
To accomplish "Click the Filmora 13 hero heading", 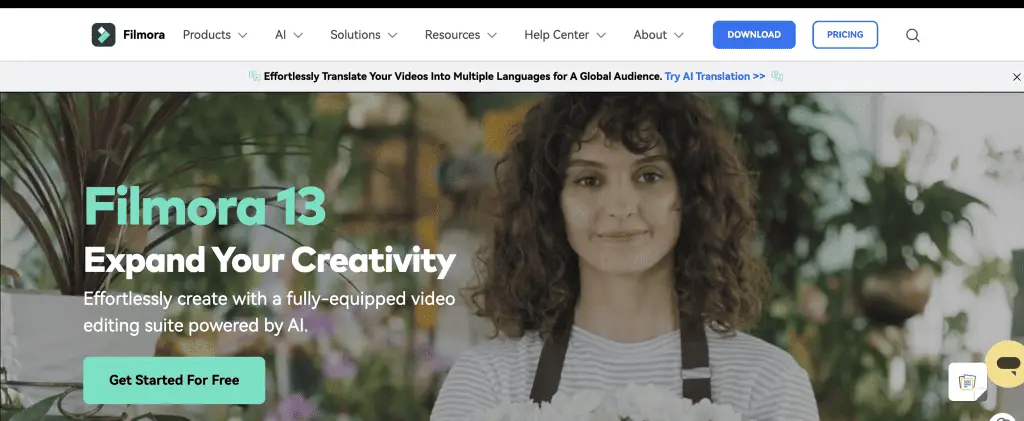I will pyautogui.click(x=204, y=206).
